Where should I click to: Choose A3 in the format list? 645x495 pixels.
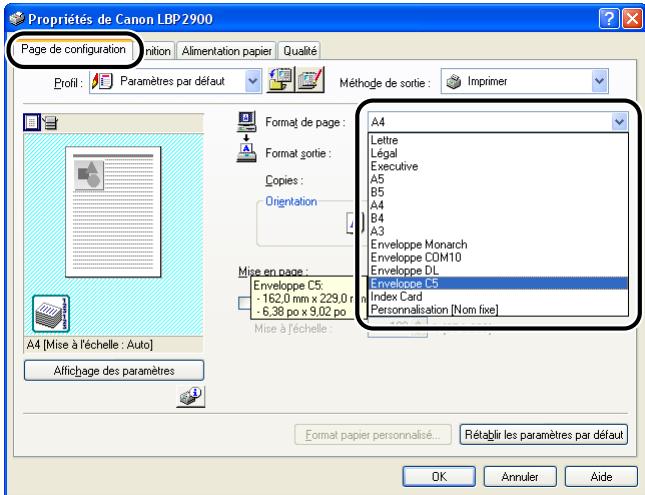click(x=498, y=231)
